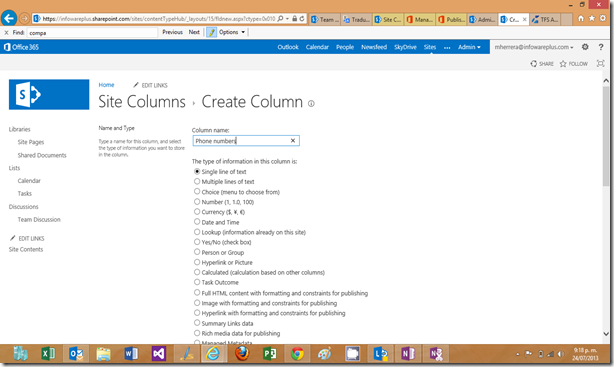Screen dimensions: 614x367
Task: Open the mherrera account dropdown
Action: tap(534, 47)
